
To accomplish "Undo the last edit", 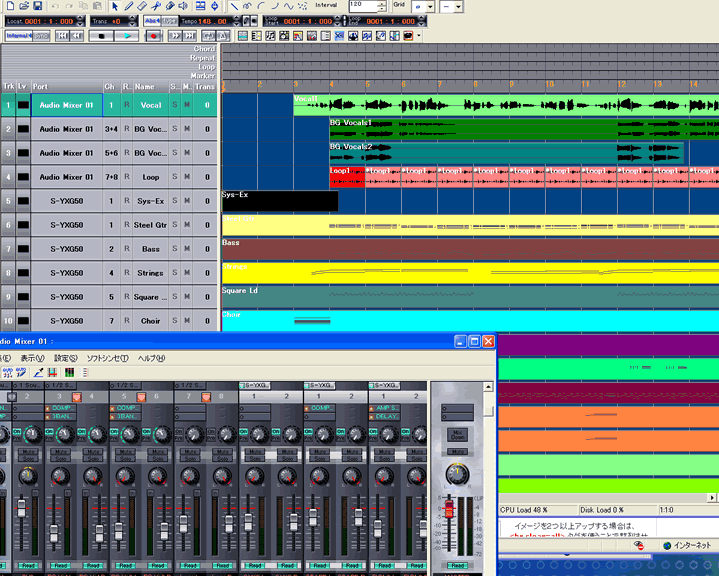I will click(55, 6).
